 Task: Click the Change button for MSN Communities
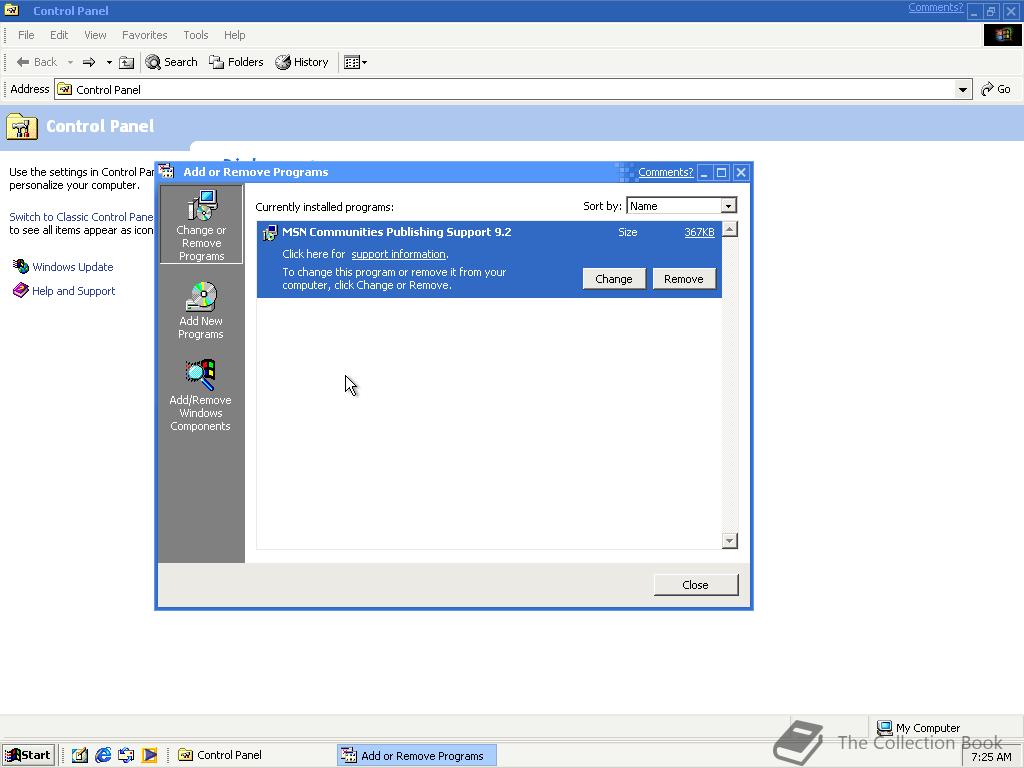pyautogui.click(x=614, y=279)
